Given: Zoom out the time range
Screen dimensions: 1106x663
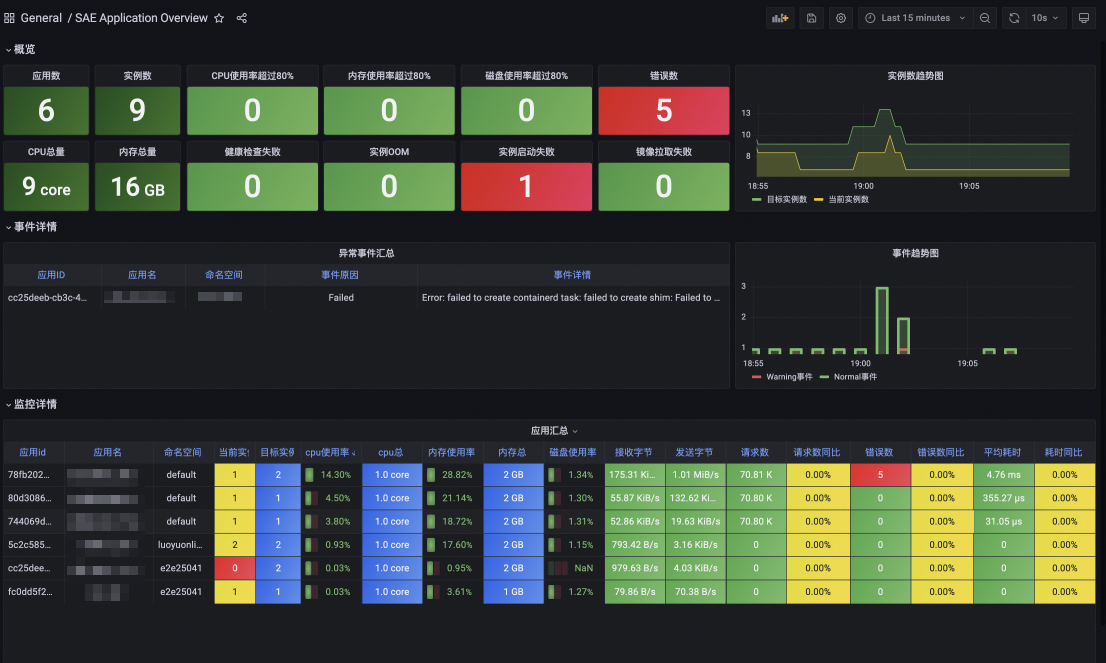Looking at the screenshot, I should tap(985, 18).
